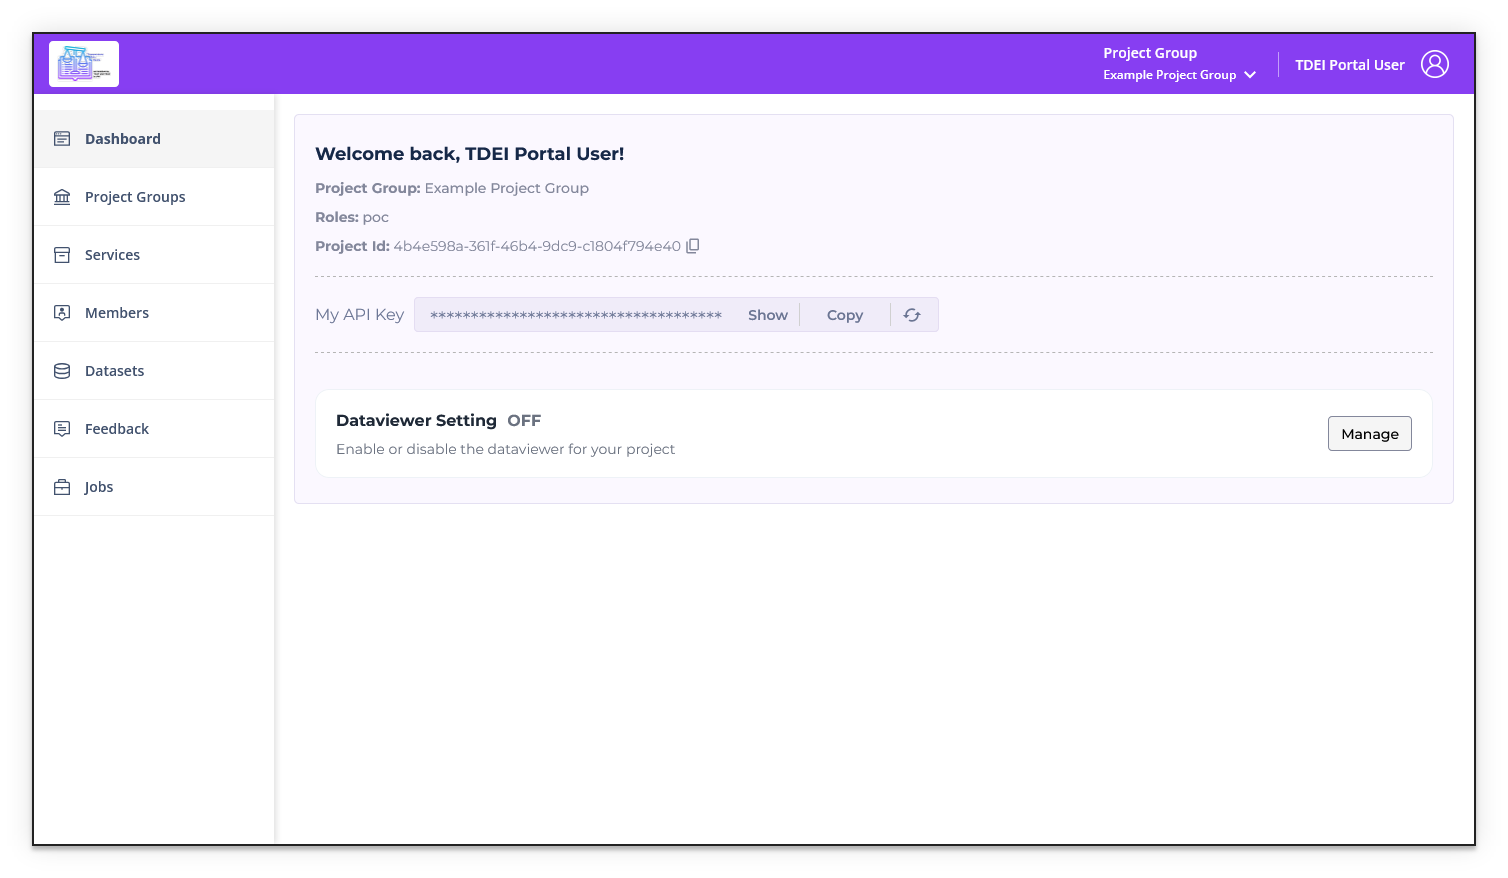
Task: Open Project Groups via its sidebar icon
Action: click(61, 196)
